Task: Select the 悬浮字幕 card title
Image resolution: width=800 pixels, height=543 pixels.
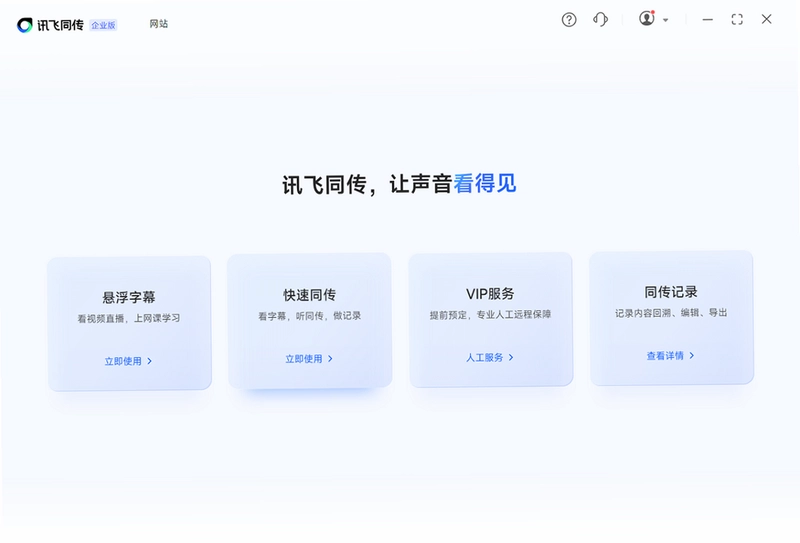Action: [x=129, y=297]
